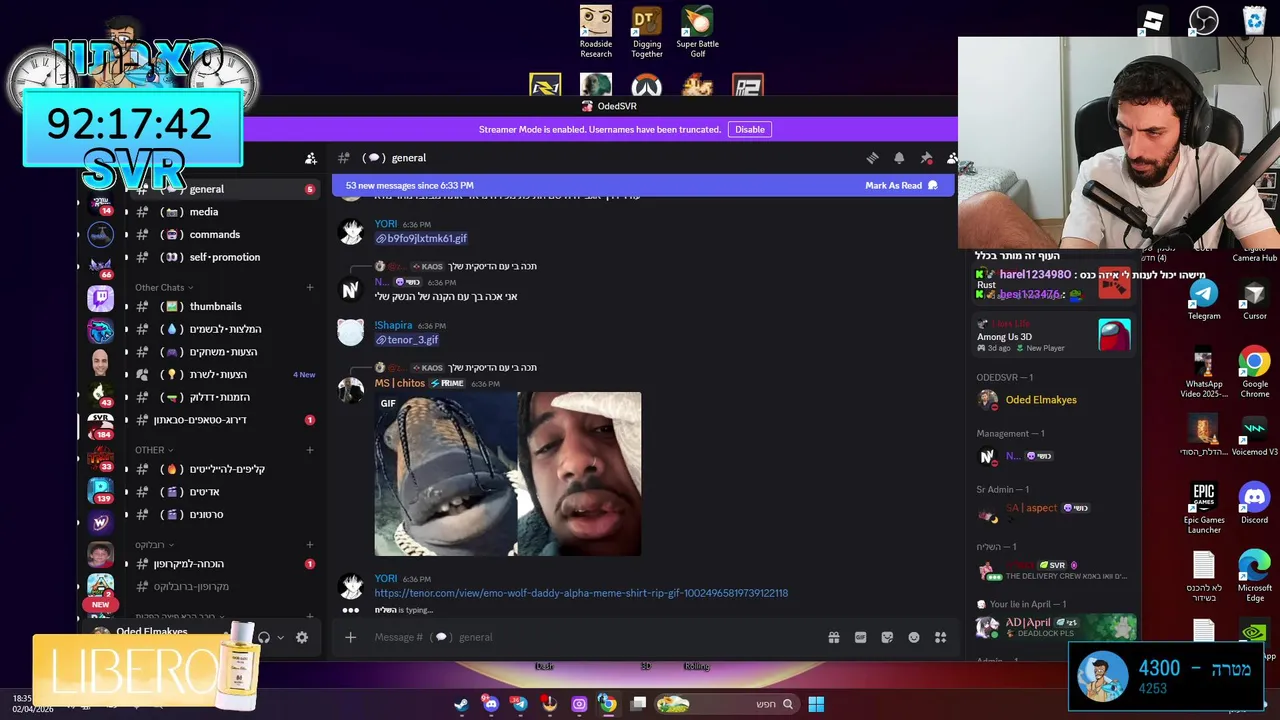Screen dimensions: 1280x720
Task: Open Telegram desktop shortcut
Action: pos(1204,300)
